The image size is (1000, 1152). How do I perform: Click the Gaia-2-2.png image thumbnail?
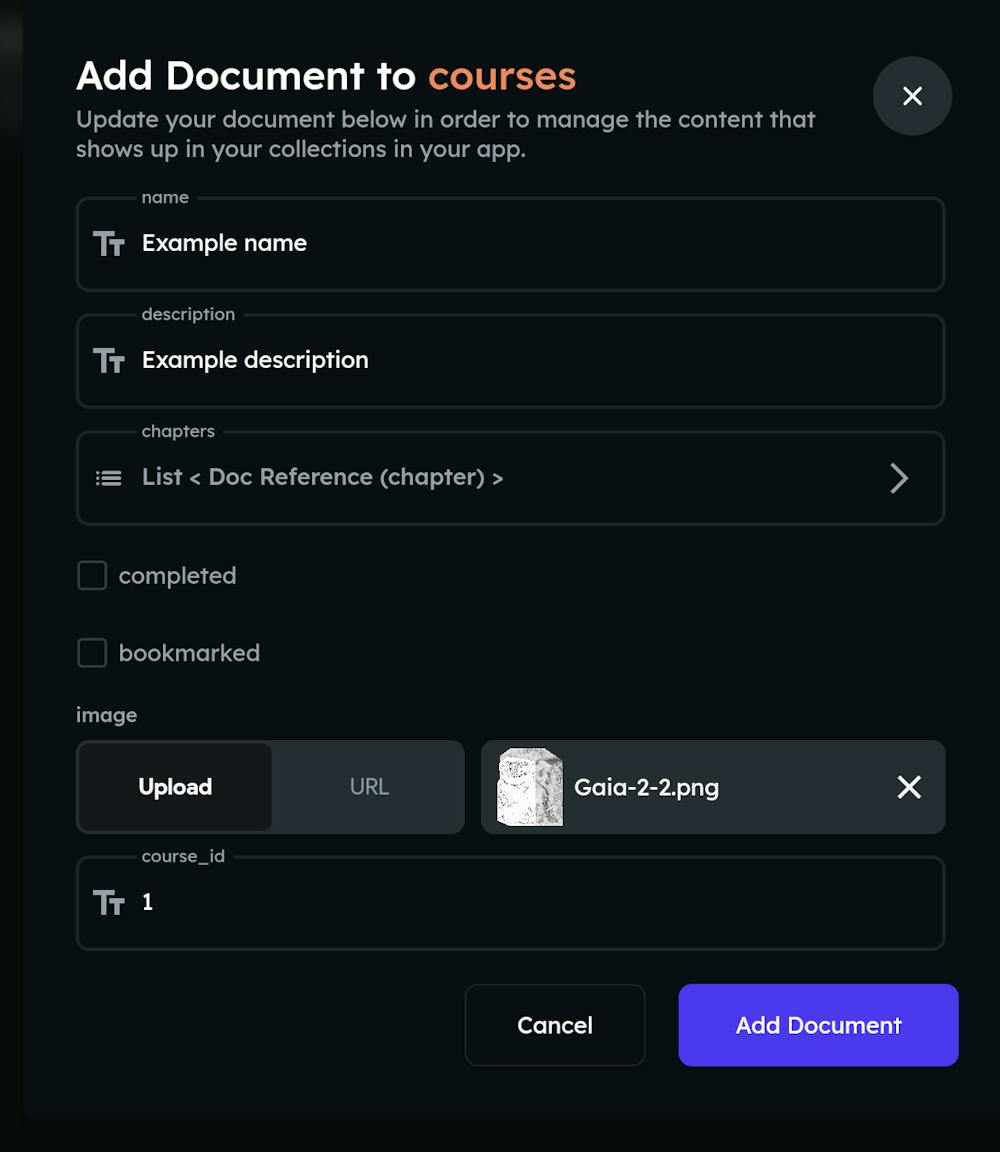click(x=530, y=787)
